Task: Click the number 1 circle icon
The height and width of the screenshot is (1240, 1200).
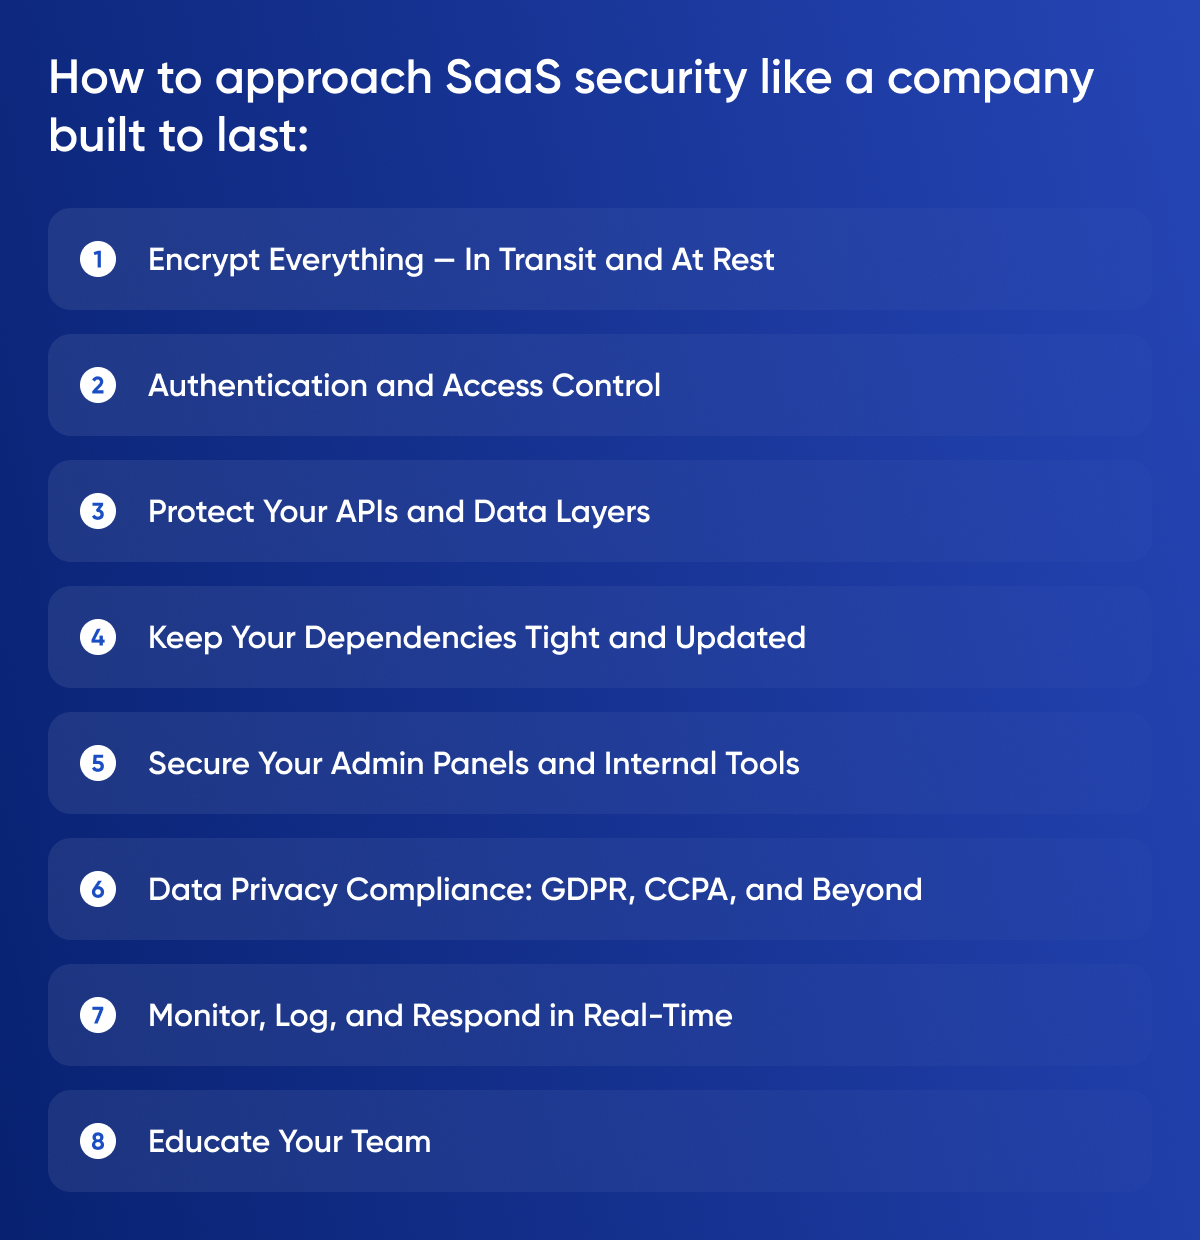Action: (98, 260)
